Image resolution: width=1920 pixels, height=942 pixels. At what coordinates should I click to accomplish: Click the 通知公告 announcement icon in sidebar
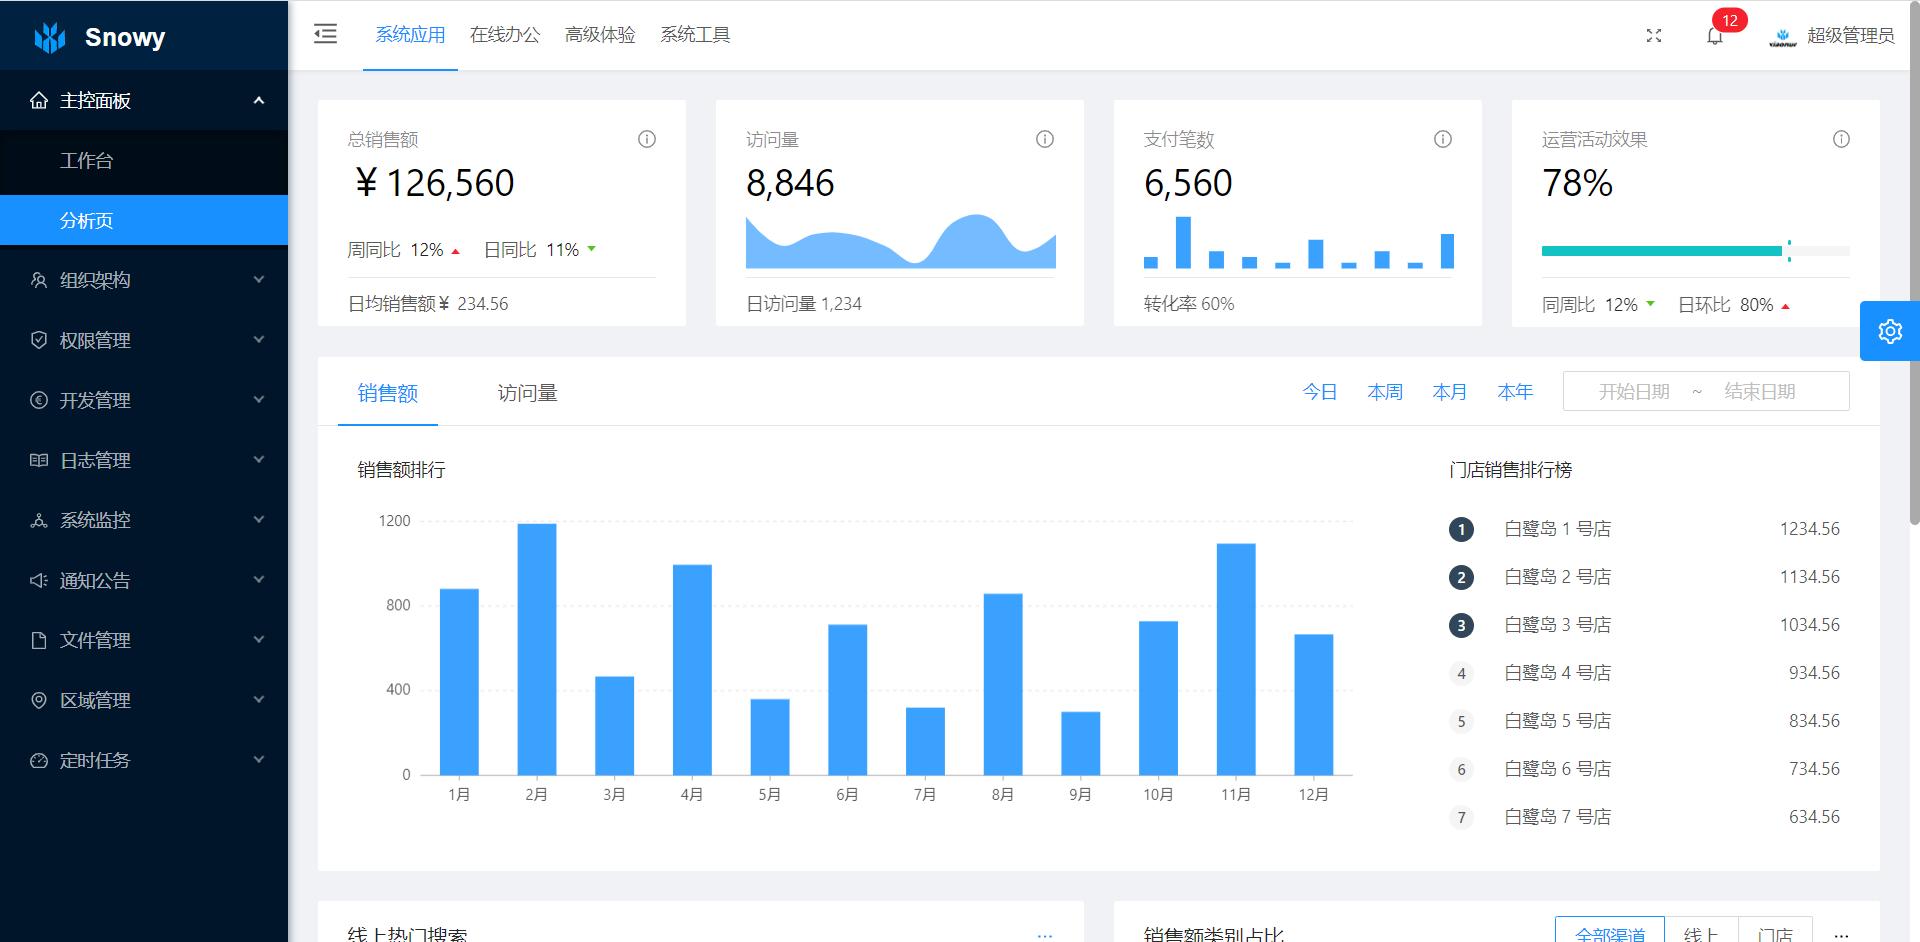pos(37,580)
